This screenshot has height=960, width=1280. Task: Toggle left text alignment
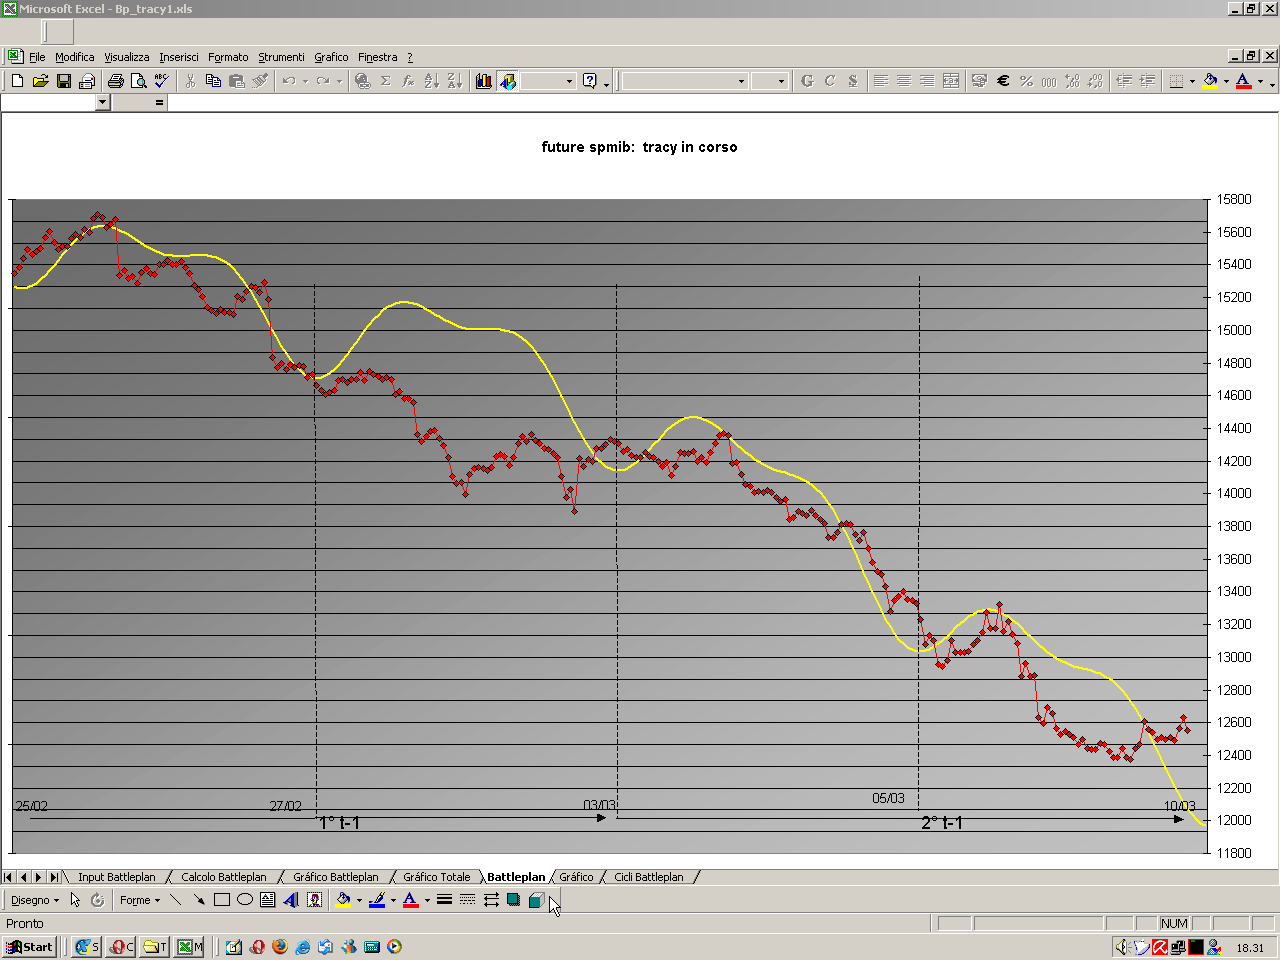click(881, 81)
